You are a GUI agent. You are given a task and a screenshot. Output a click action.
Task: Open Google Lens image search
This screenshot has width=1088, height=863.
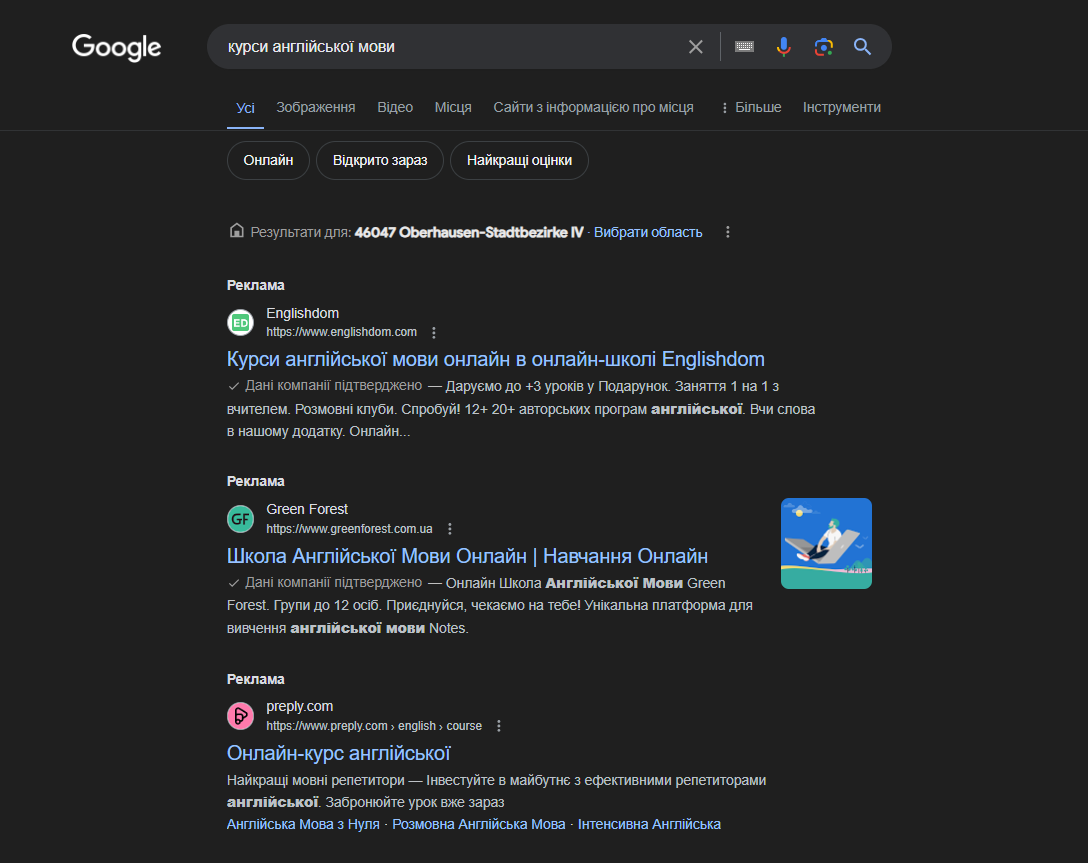point(824,46)
